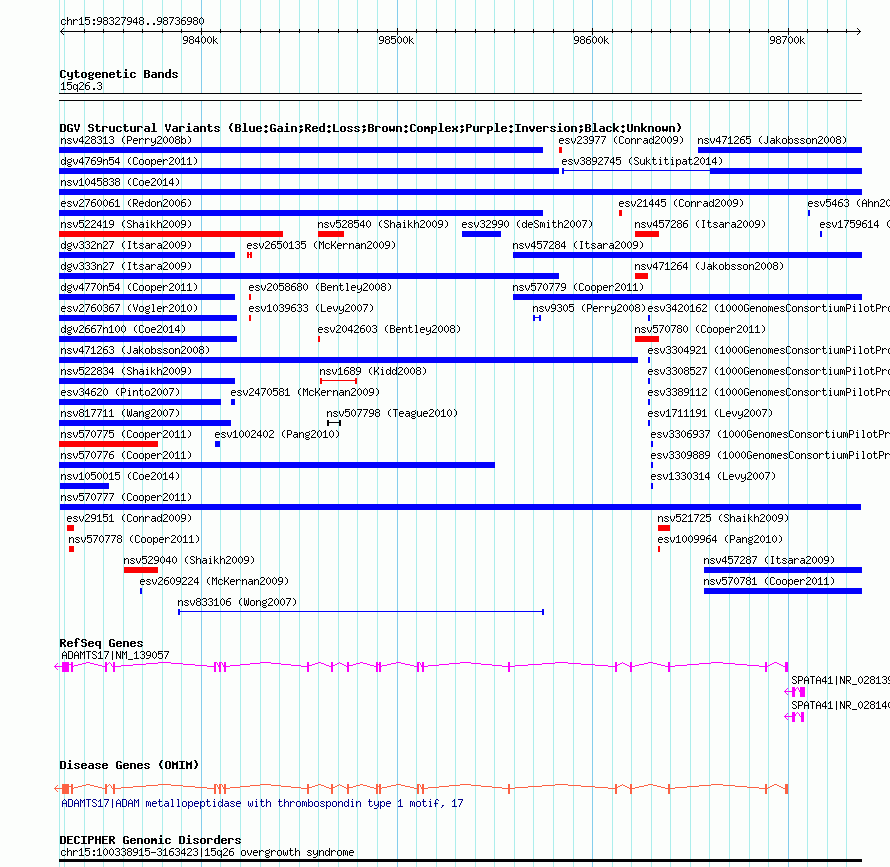
Task: Click the RefSeq Genes track title
Action: coord(101,643)
